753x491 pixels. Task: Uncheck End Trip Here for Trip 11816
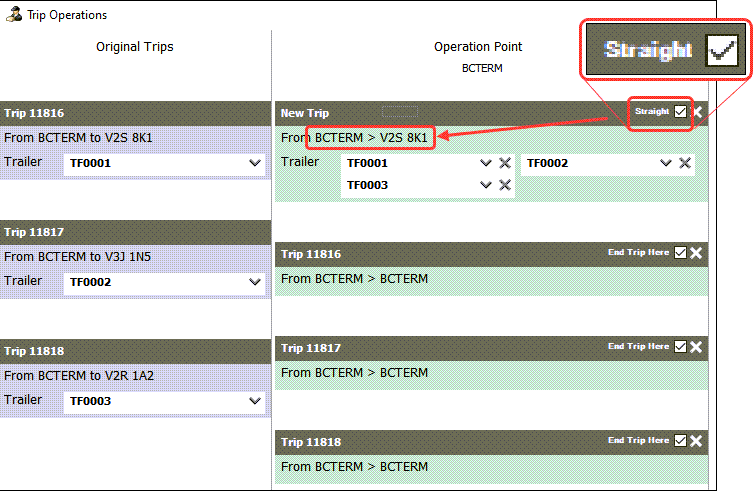[681, 253]
